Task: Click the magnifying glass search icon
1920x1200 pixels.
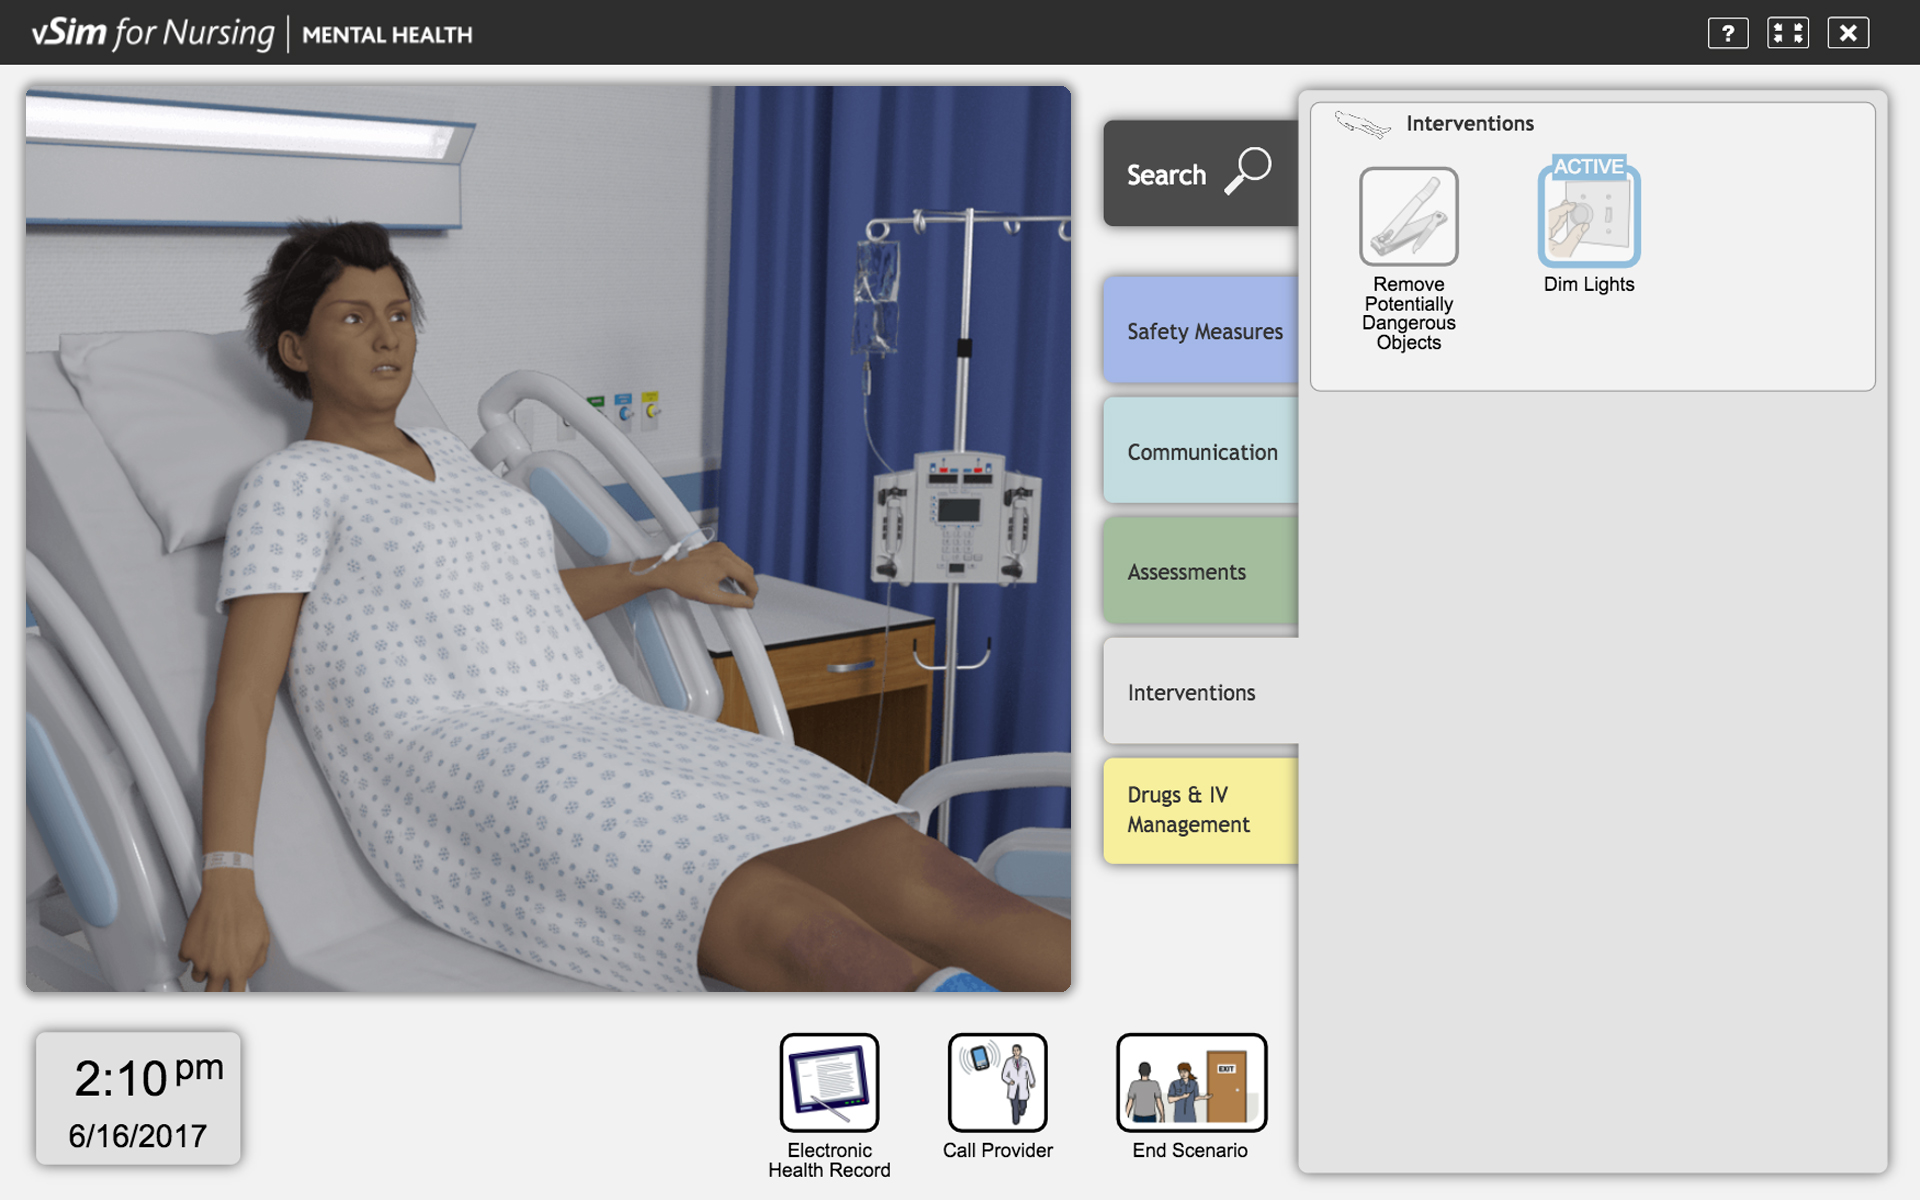Action: [1248, 172]
